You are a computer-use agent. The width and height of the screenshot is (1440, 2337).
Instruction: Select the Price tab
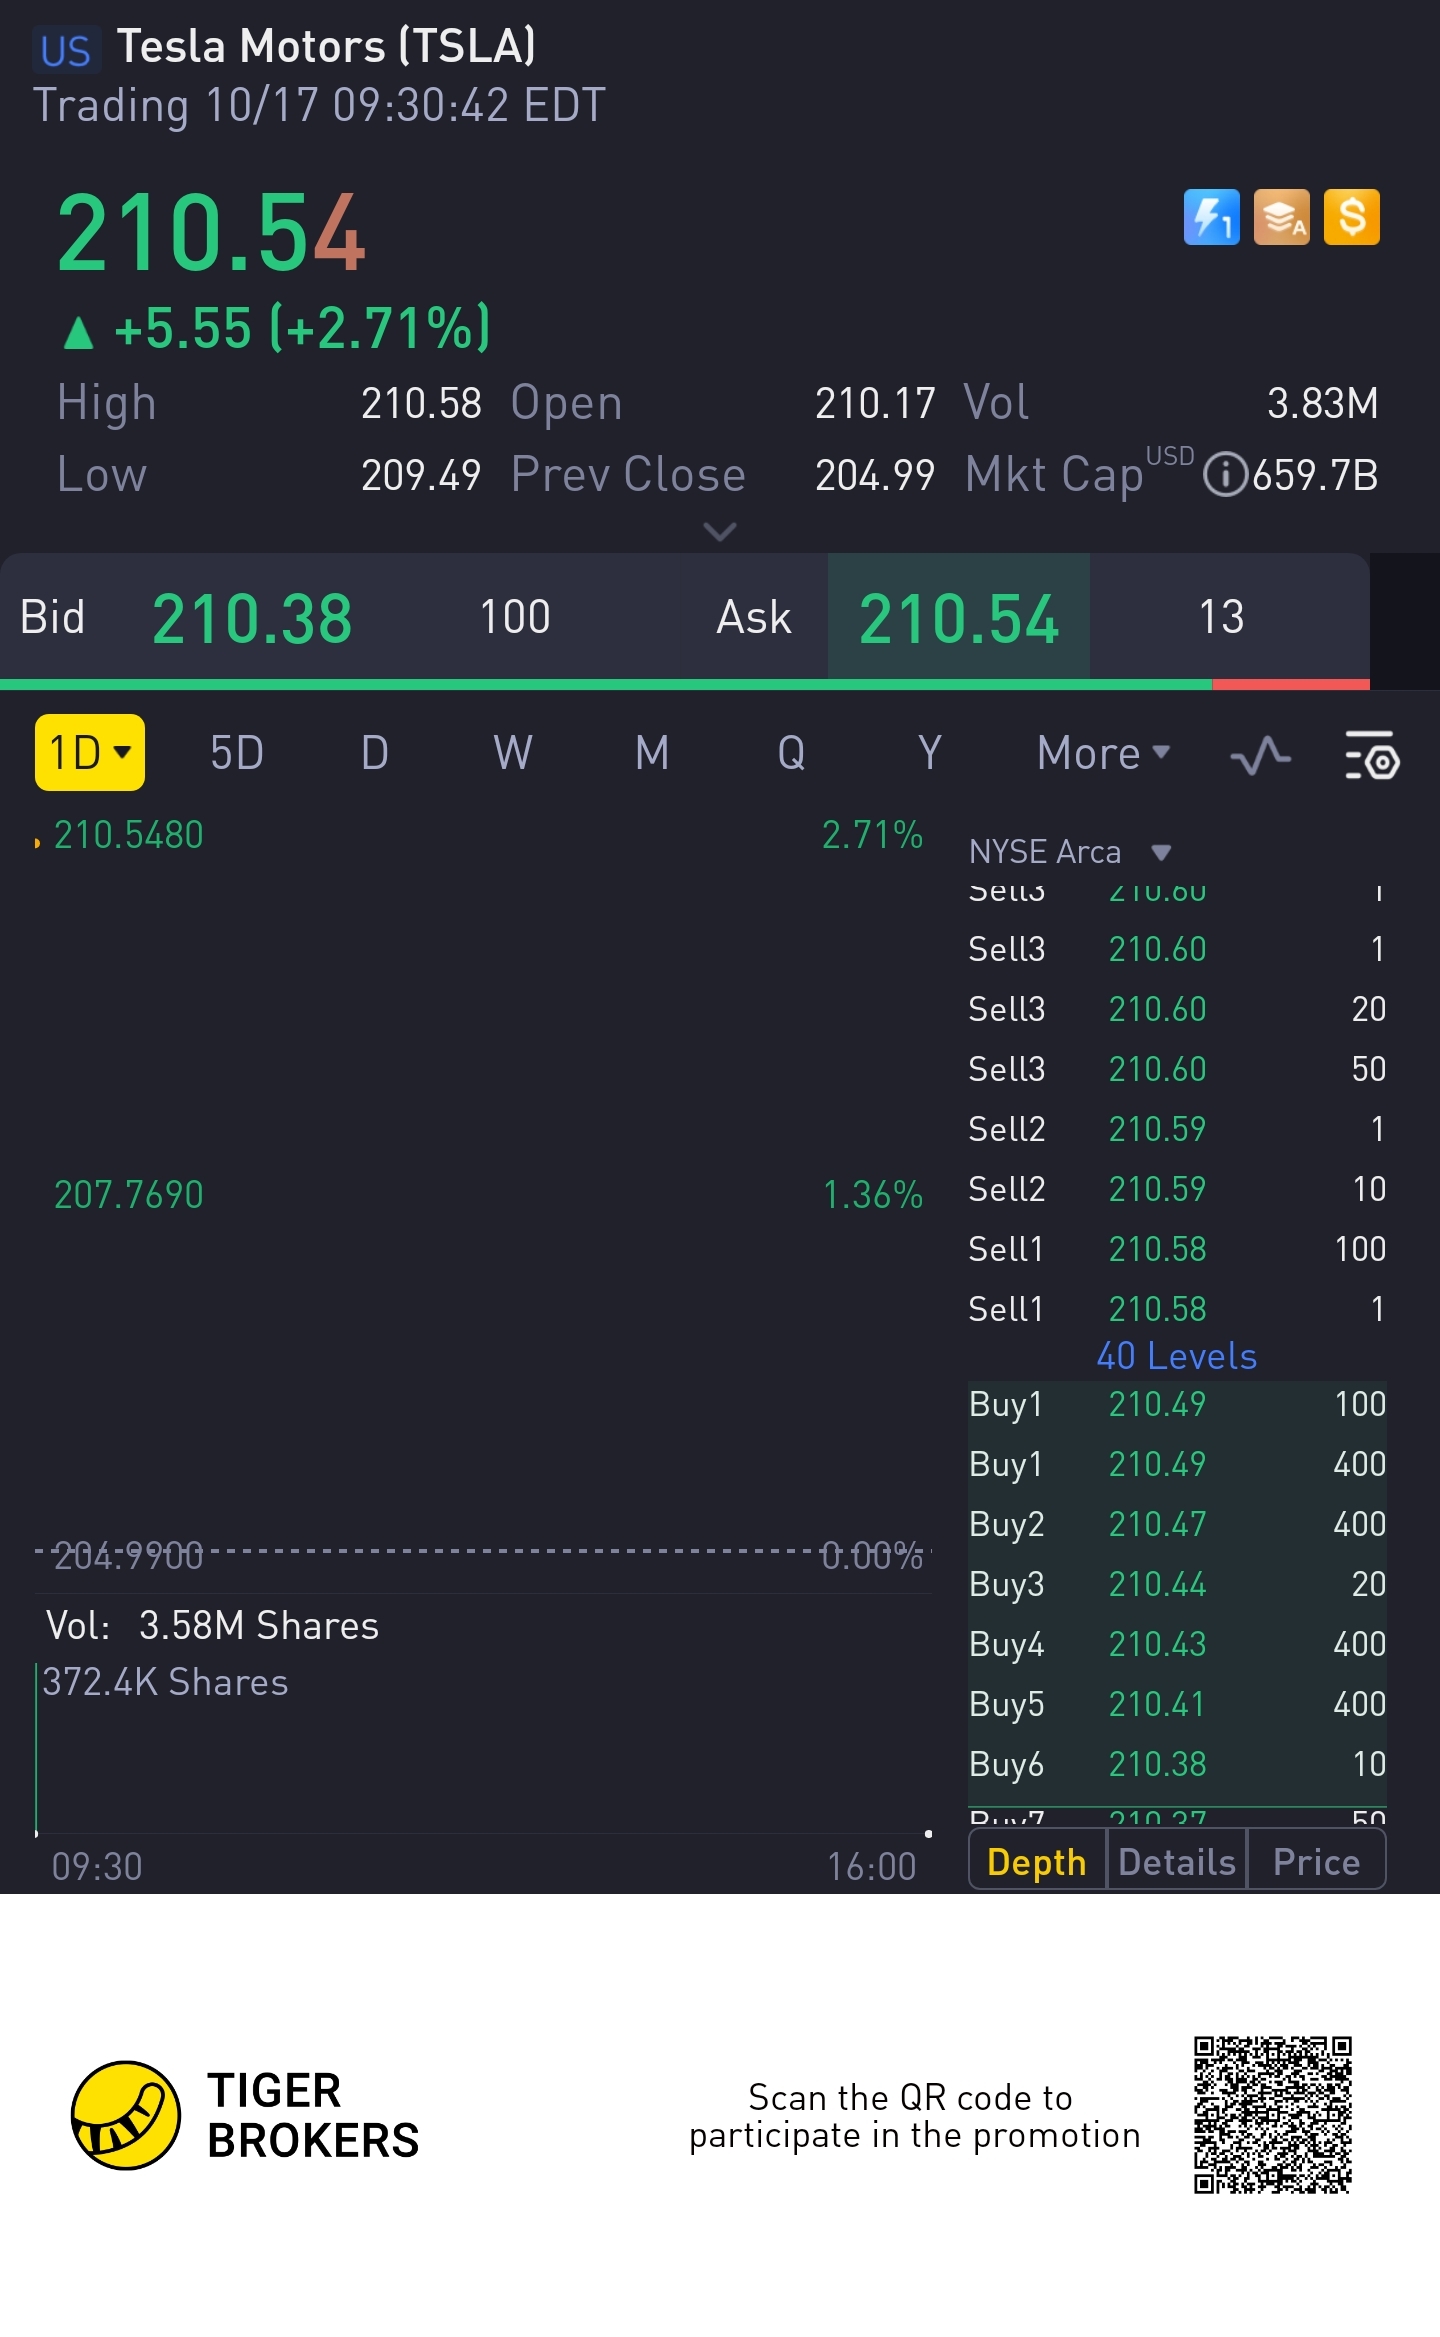(x=1316, y=1862)
